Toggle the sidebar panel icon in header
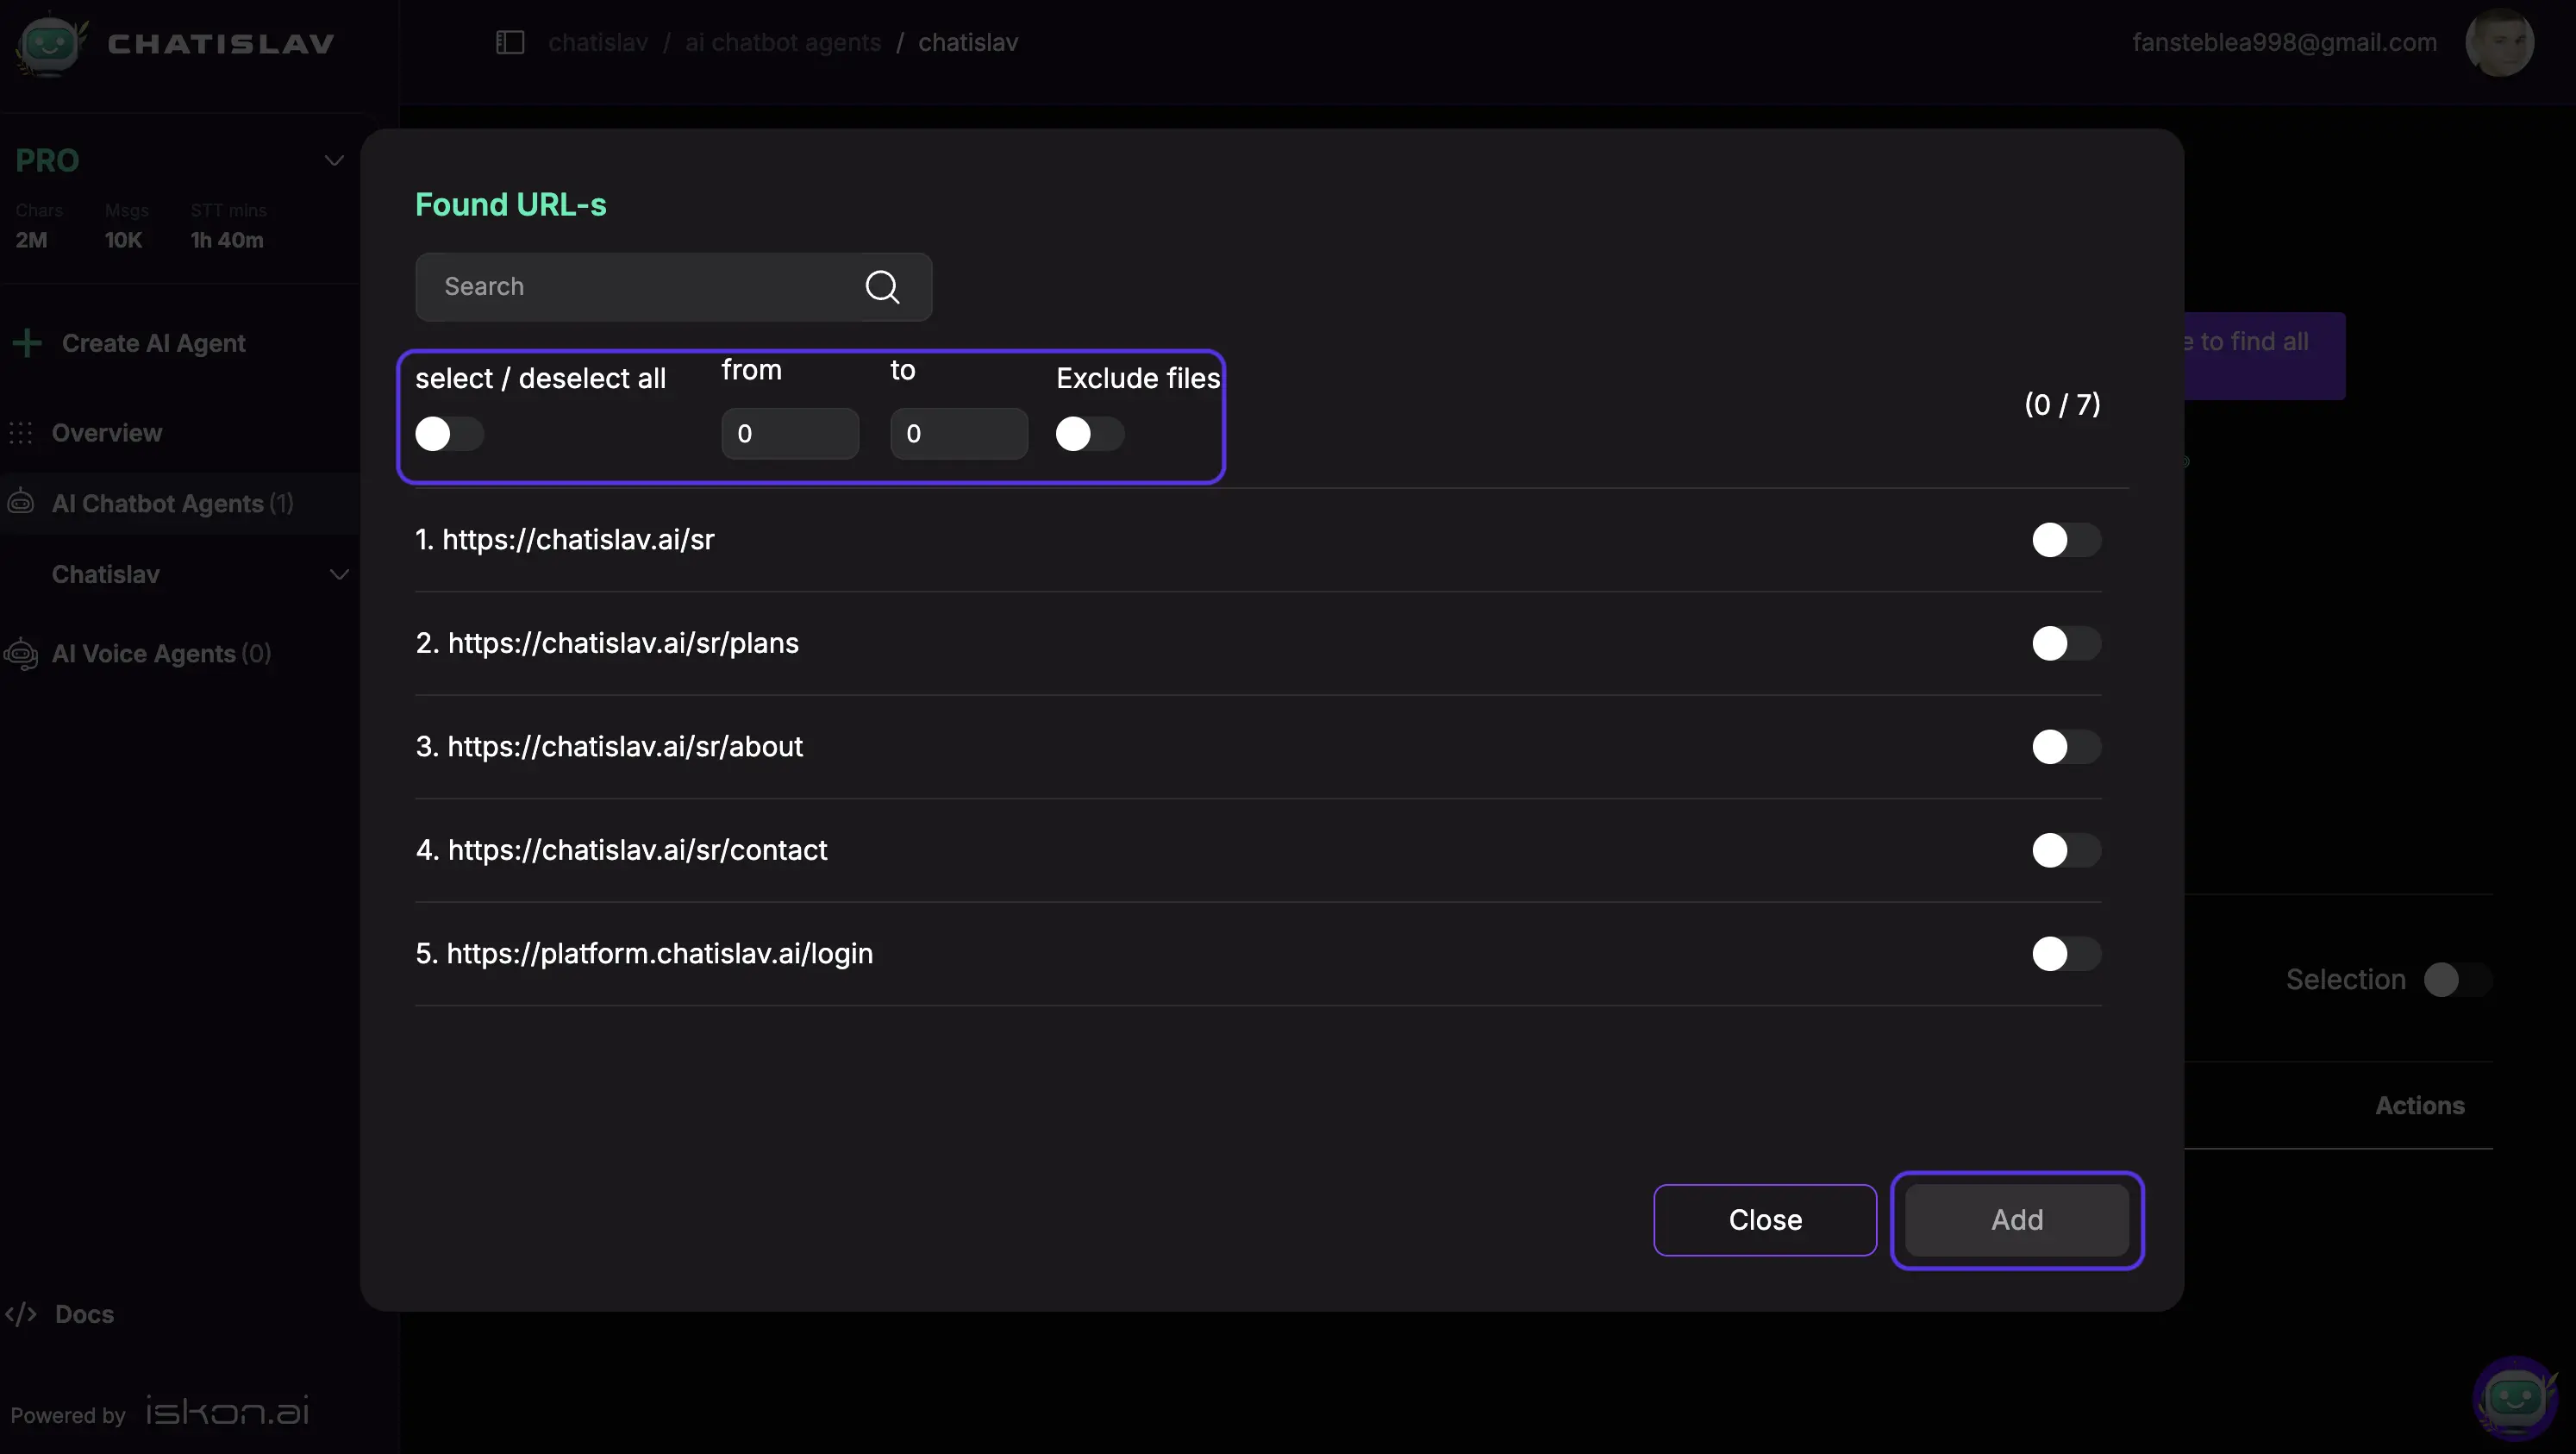 [510, 42]
